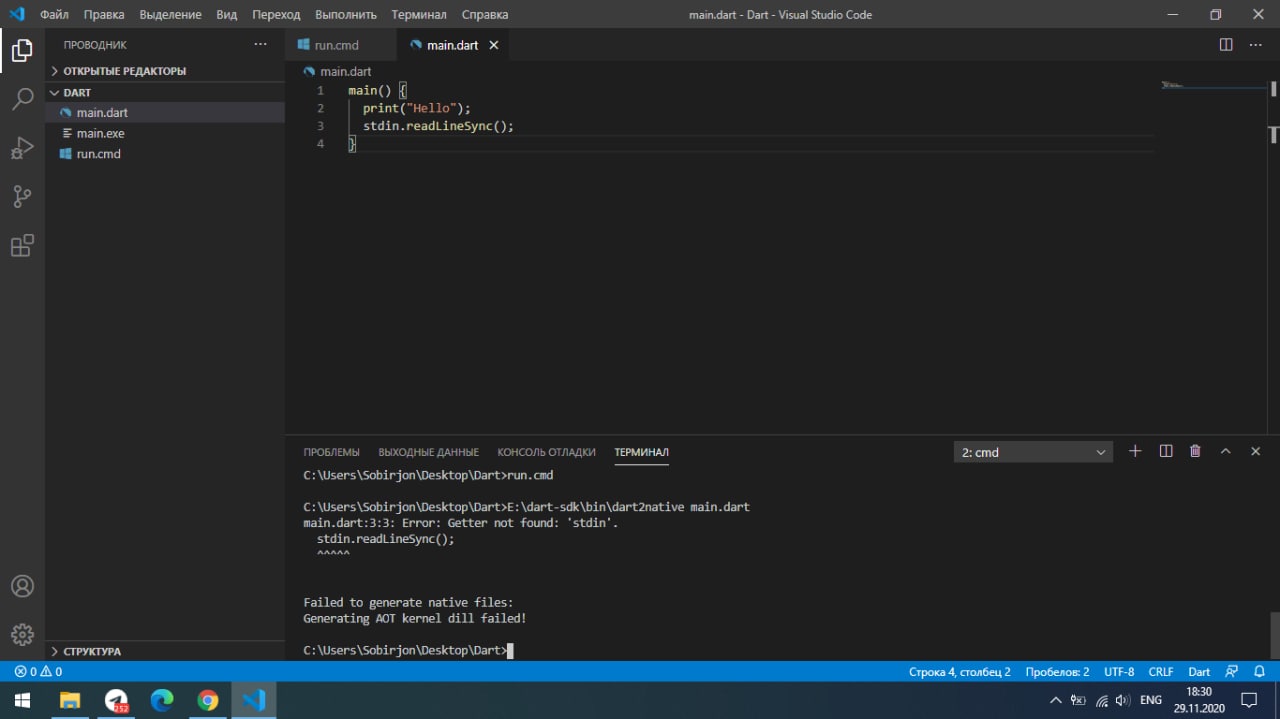Open the Explorer panel's more actions ellipsis
Screen dimensions: 1280x719
click(x=260, y=44)
